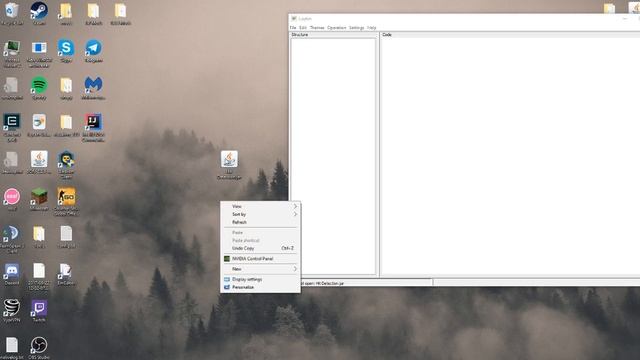Open the Help menu in Luyten
Screen dimensions: 640x360
coord(371,28)
